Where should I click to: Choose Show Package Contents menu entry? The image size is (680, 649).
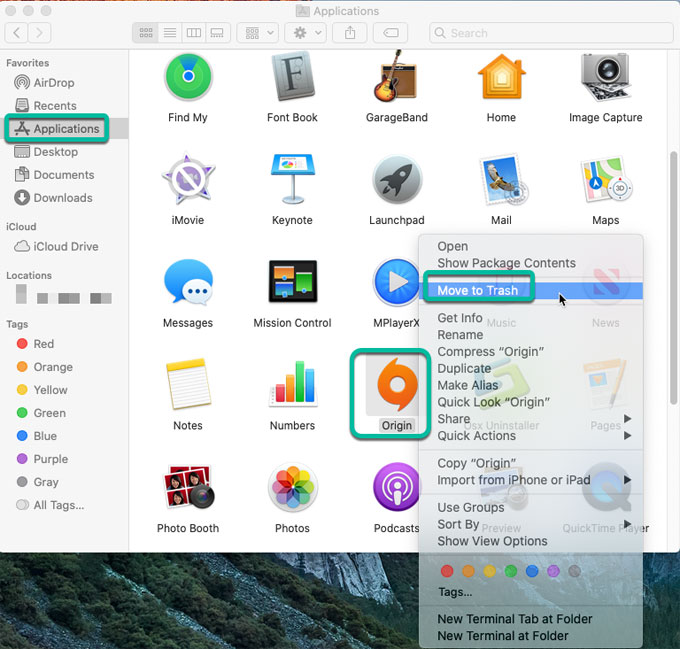pyautogui.click(x=506, y=263)
